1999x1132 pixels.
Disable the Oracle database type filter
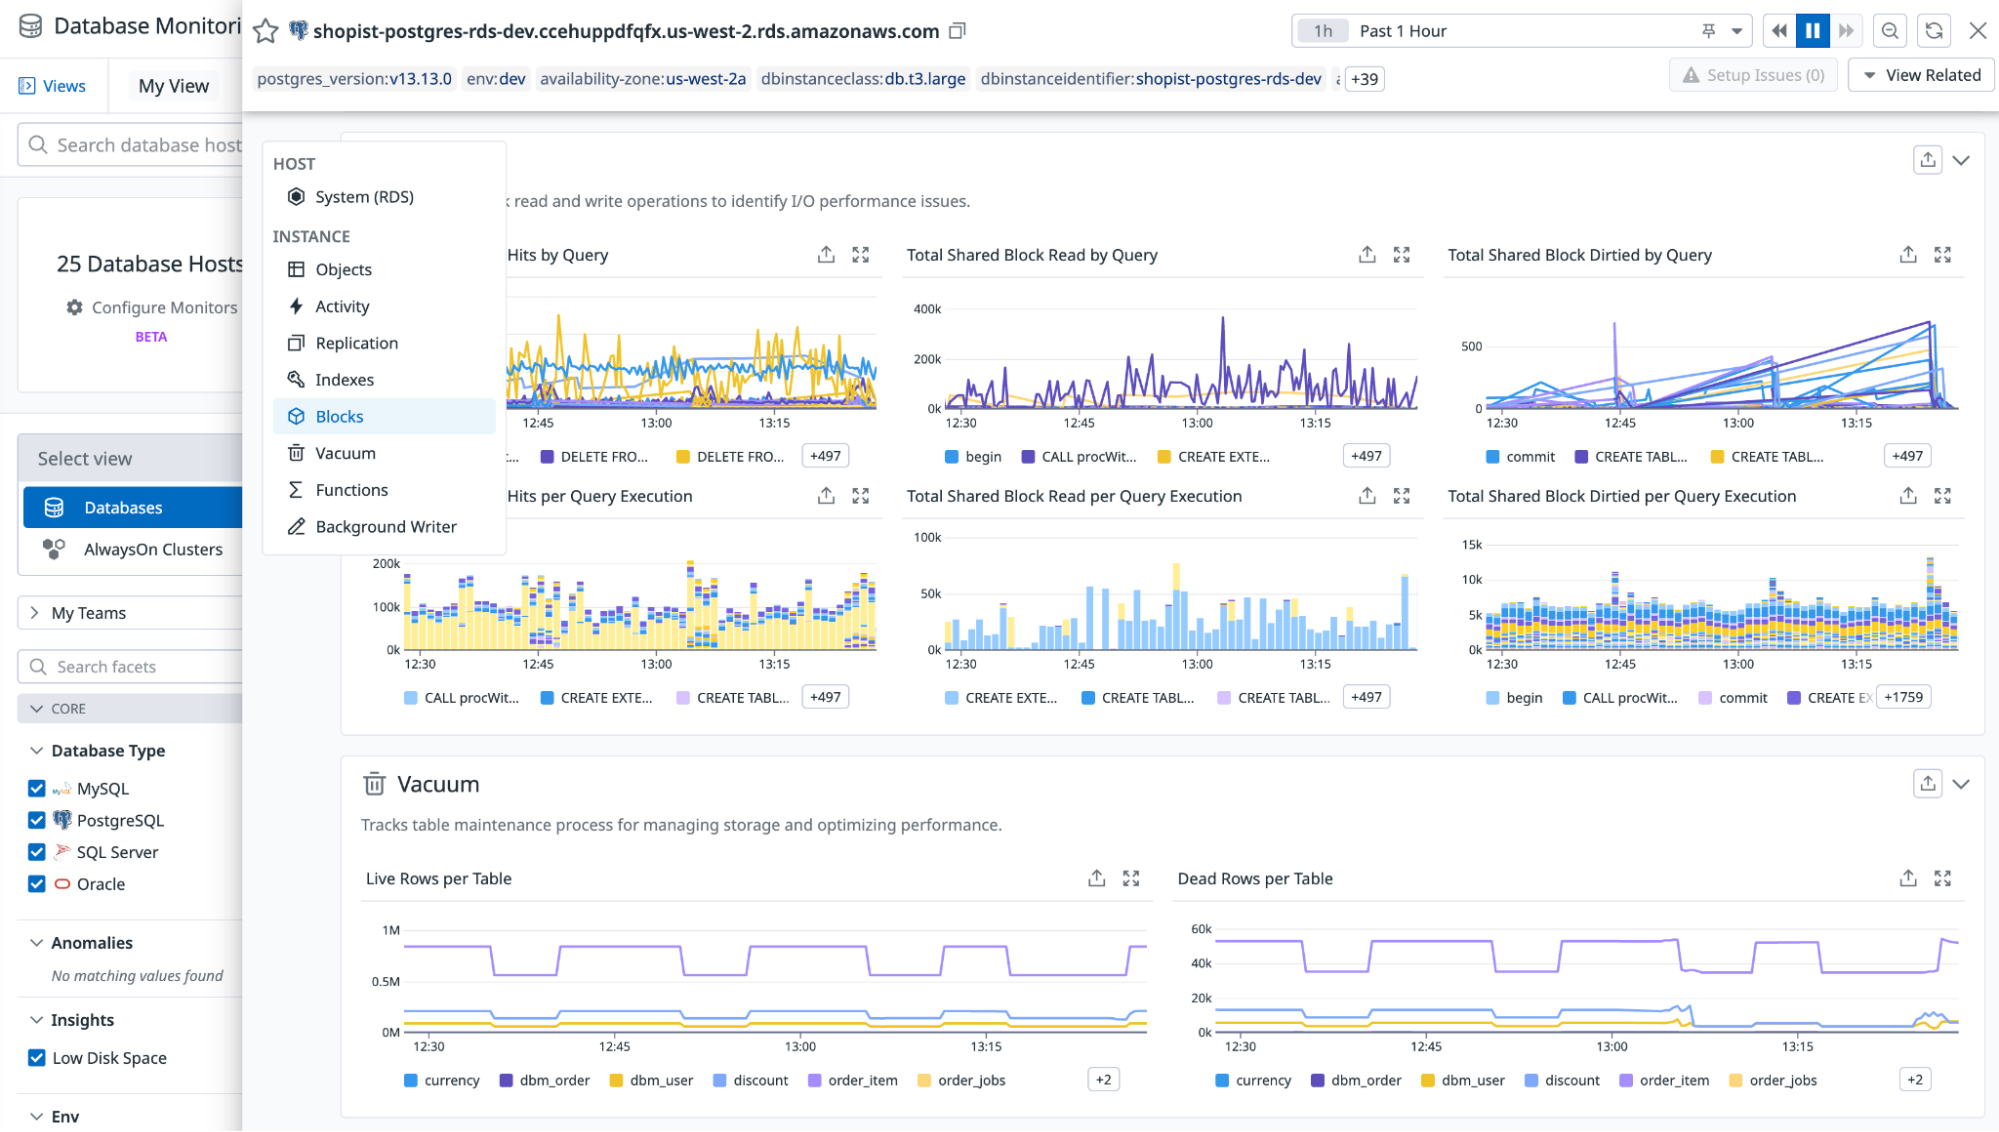tap(37, 884)
